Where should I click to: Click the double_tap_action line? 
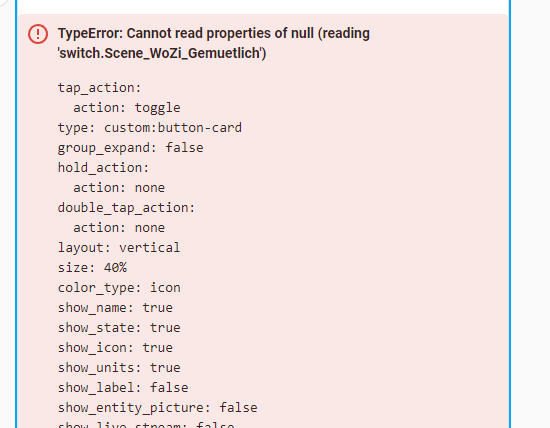(x=126, y=208)
